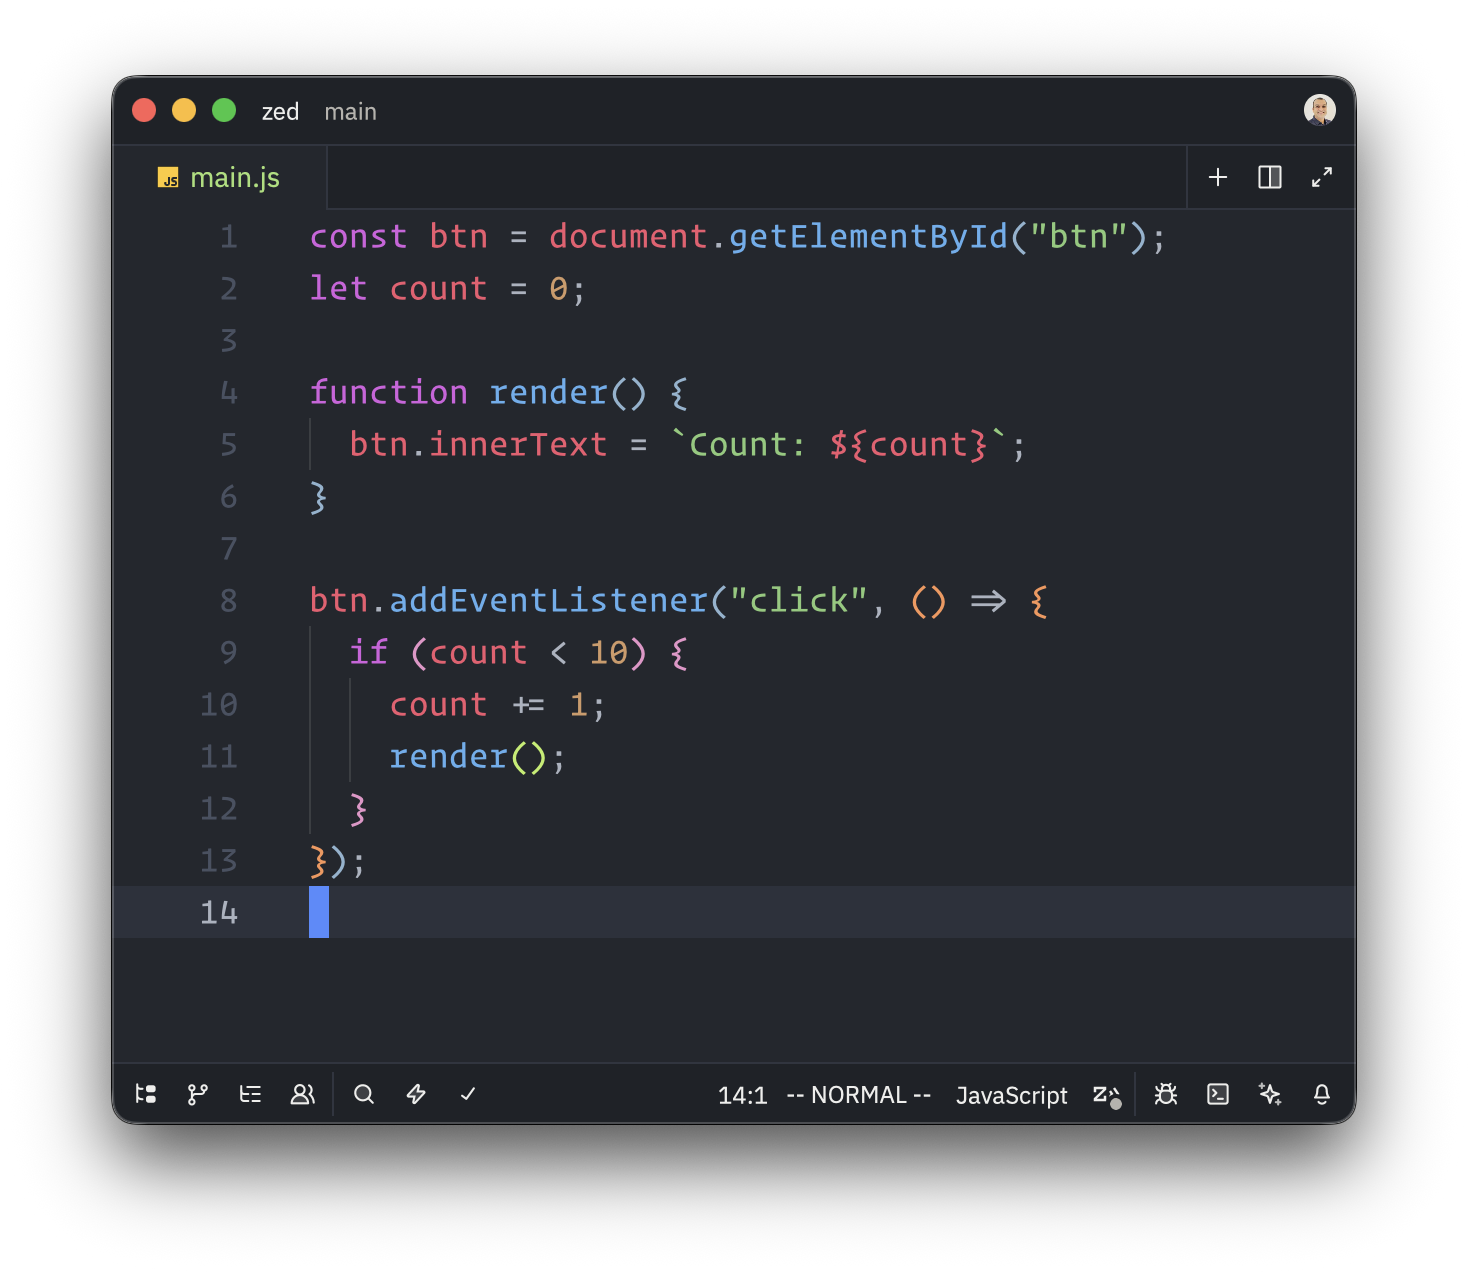This screenshot has height=1272, width=1468.
Task: Click line number 1 in gutter
Action: (229, 237)
